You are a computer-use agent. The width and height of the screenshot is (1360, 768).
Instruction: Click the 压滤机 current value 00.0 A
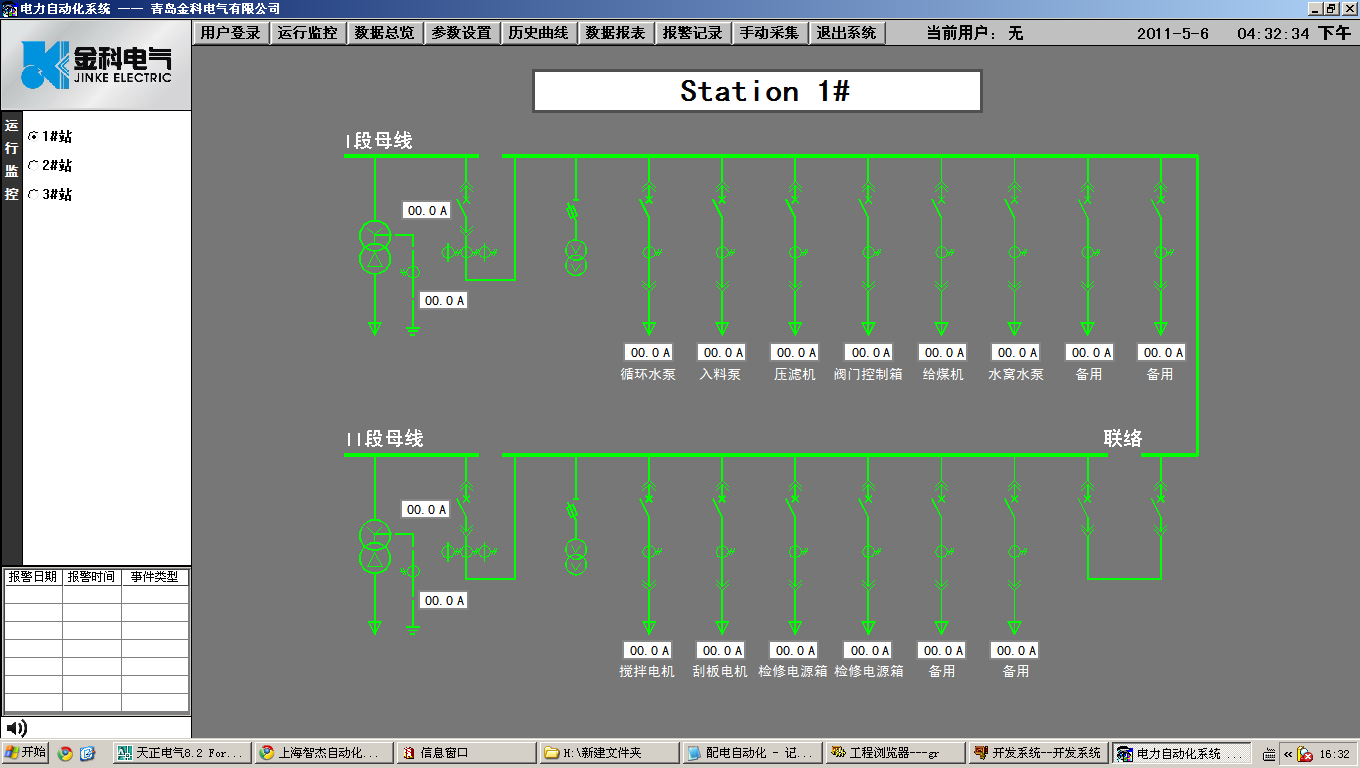[795, 352]
